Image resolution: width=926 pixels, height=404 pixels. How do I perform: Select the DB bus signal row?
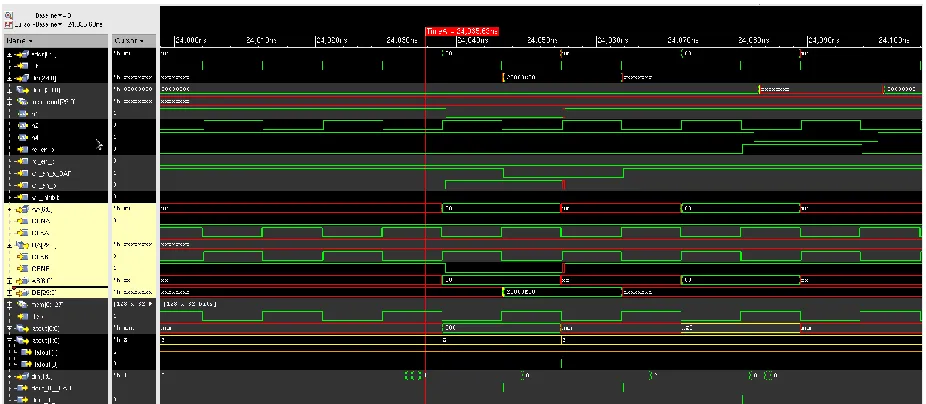click(x=56, y=292)
